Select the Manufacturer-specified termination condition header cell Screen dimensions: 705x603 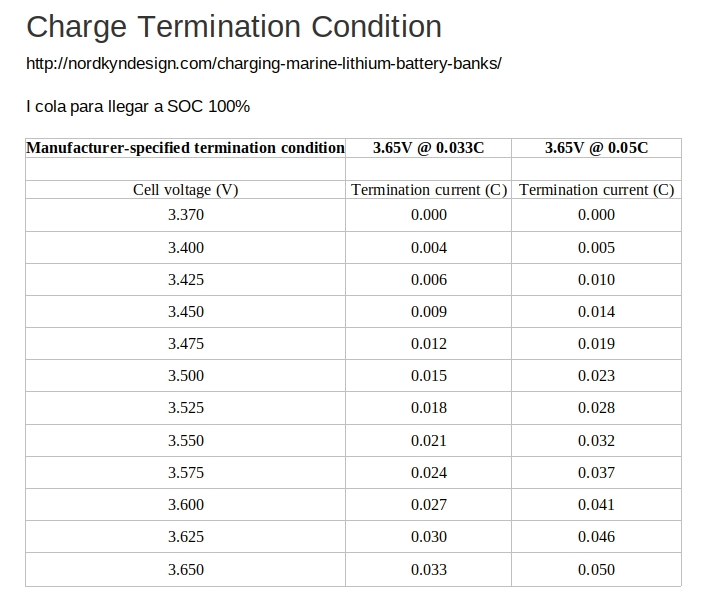point(185,148)
